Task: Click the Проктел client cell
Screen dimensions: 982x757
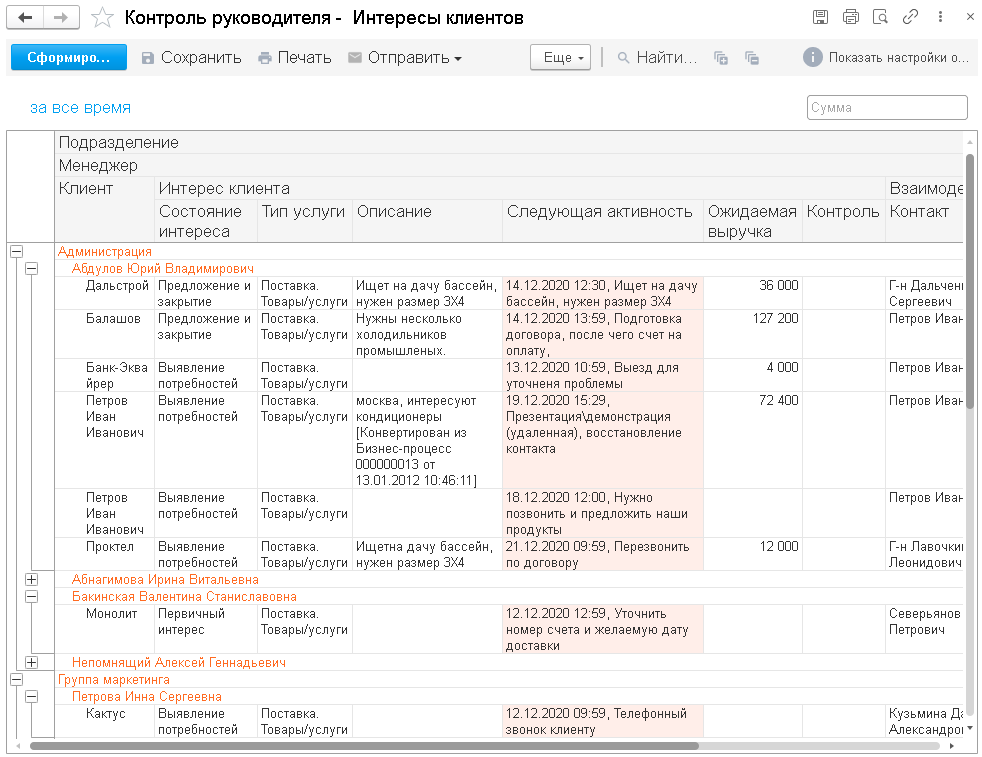Action: pos(105,554)
